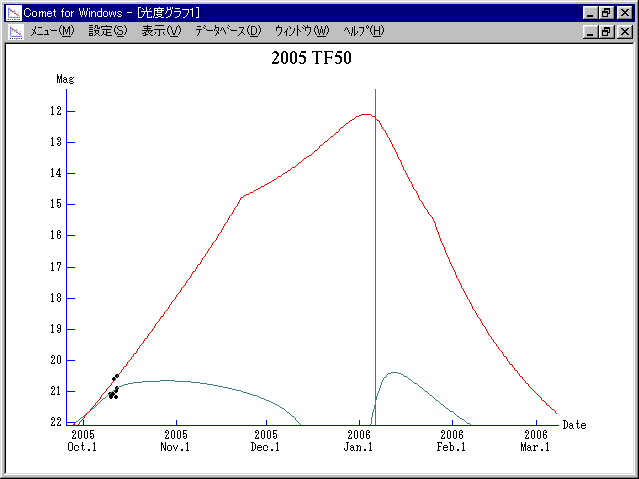The width and height of the screenshot is (639, 479).
Task: Click the 2006 Jan.1 date label
Action: point(359,441)
